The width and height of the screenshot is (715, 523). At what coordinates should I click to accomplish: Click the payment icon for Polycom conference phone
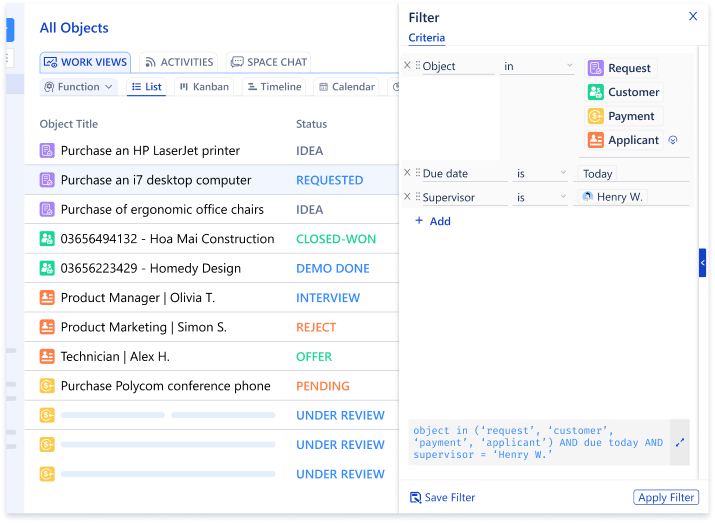point(47,386)
